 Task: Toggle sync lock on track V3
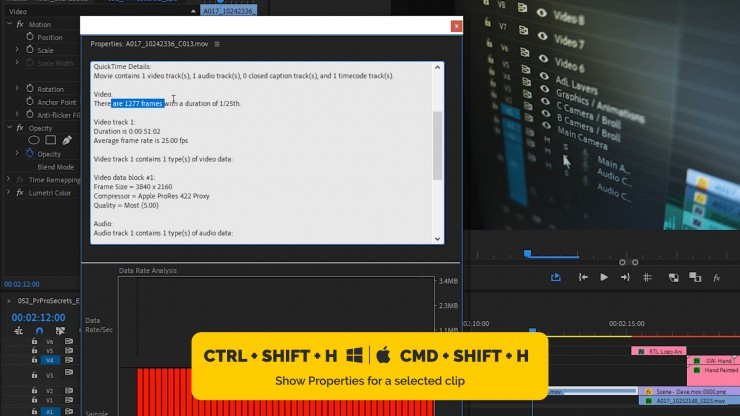(x=69, y=373)
